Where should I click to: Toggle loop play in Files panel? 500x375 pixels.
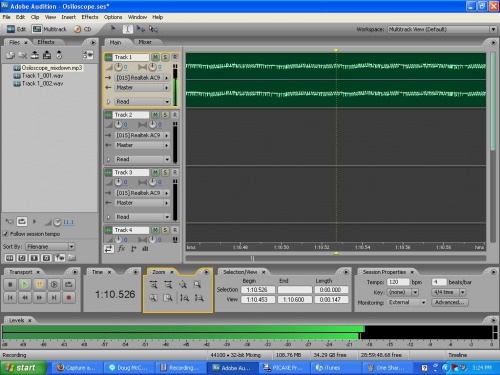pyautogui.click(x=22, y=222)
